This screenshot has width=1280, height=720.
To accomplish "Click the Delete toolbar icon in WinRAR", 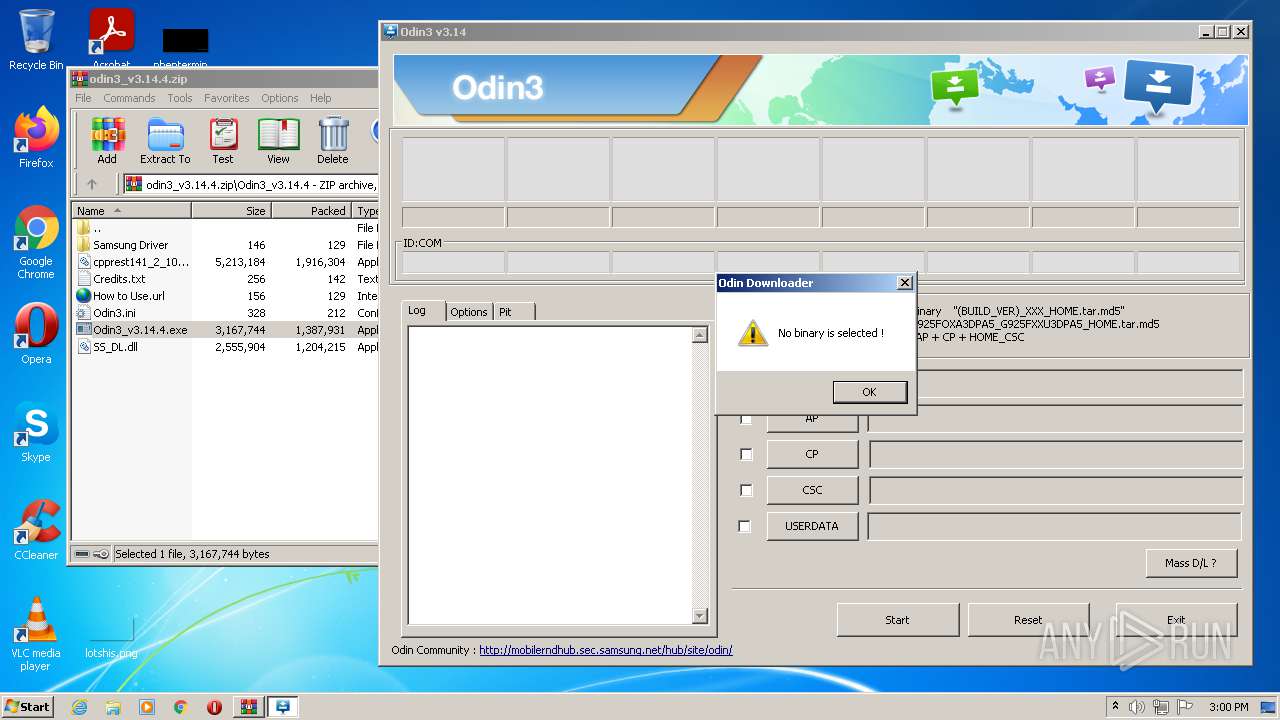I will tap(333, 141).
